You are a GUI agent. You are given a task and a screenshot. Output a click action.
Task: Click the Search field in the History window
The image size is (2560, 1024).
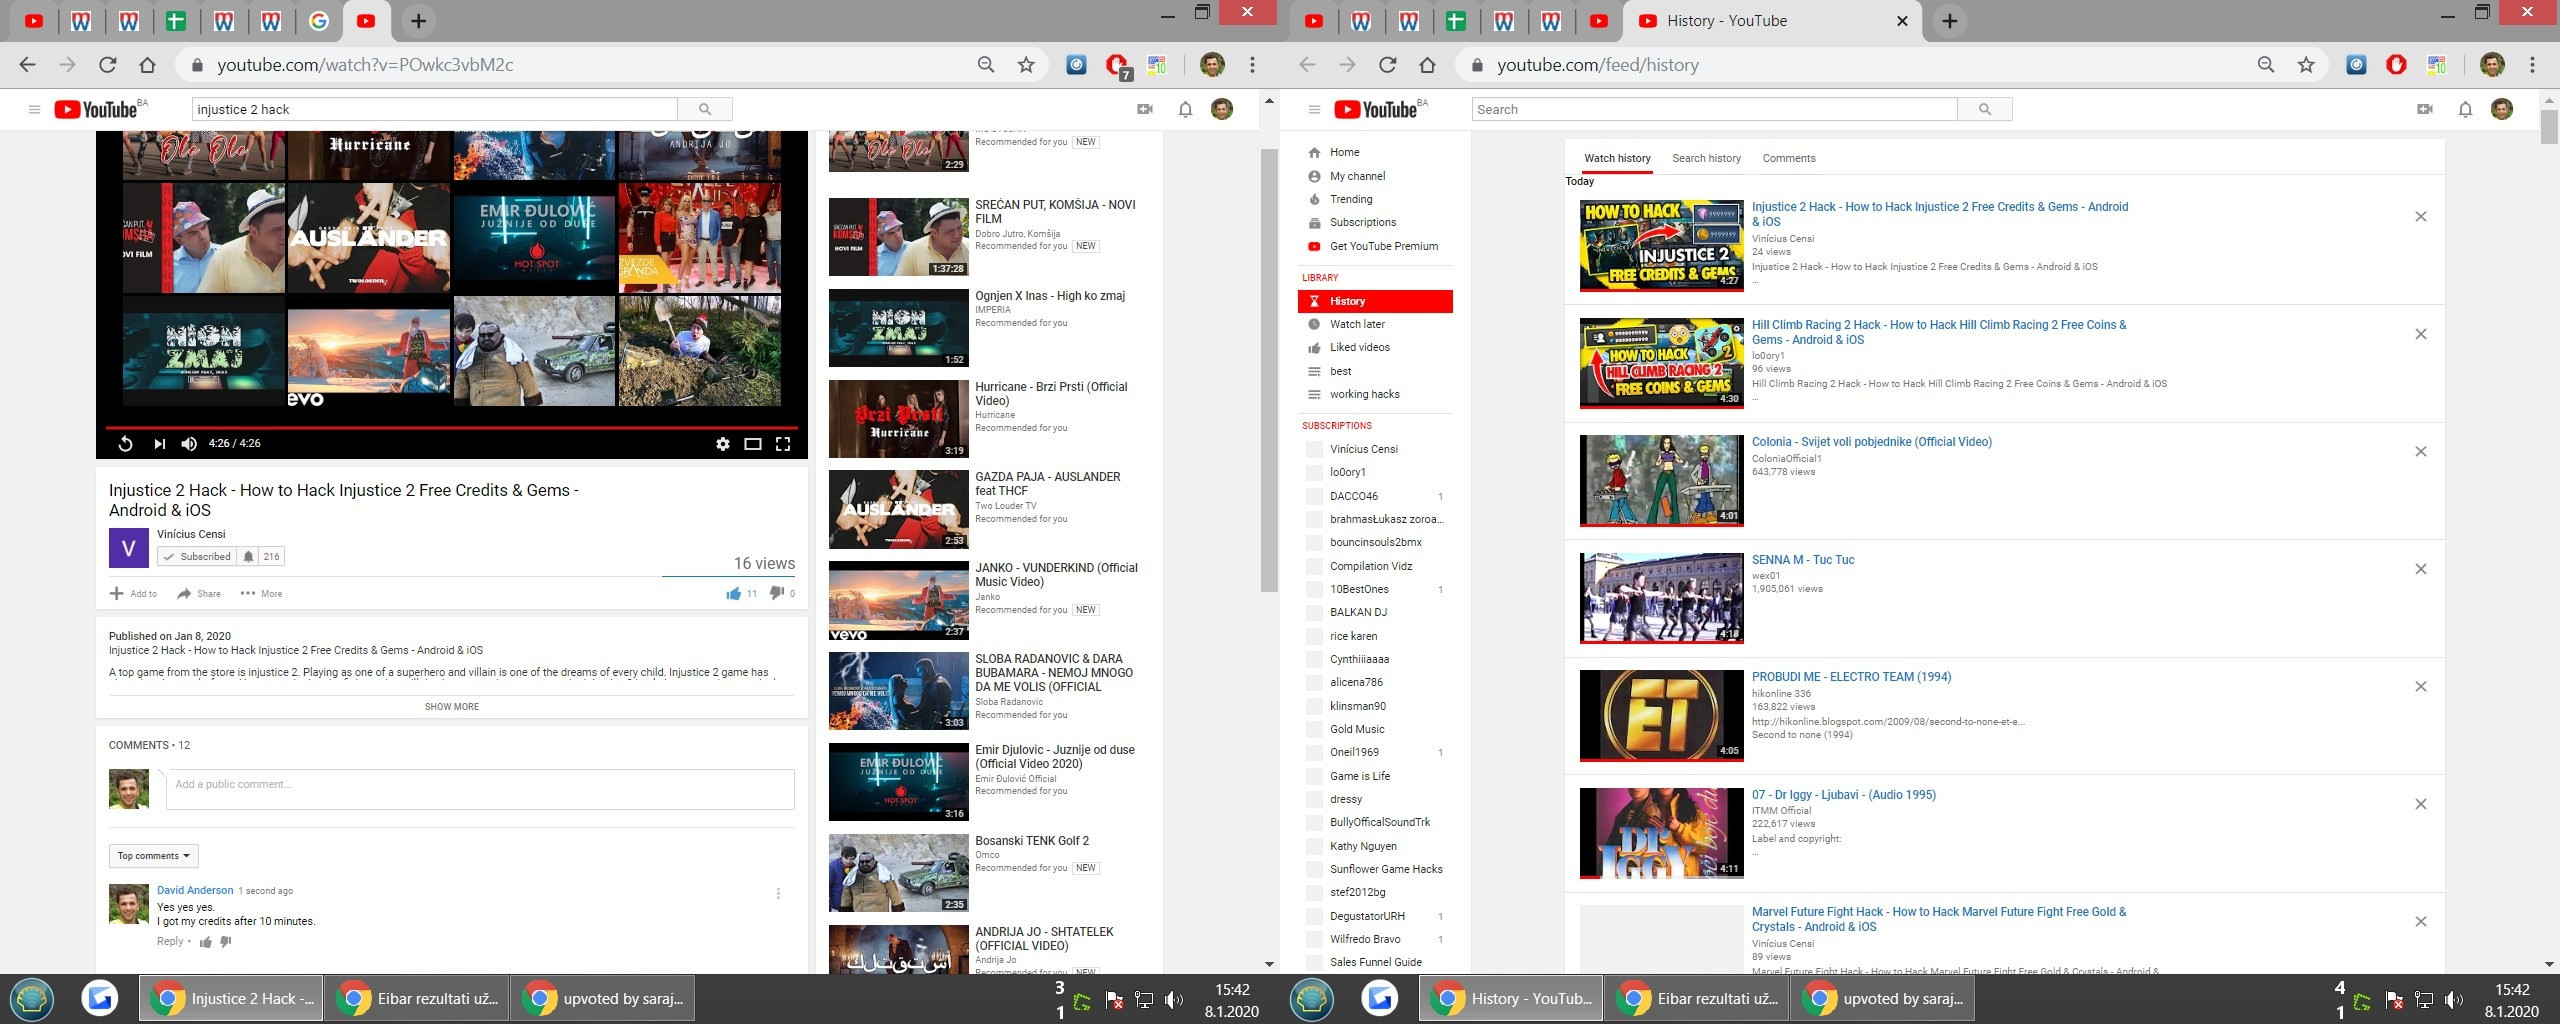(x=1714, y=110)
